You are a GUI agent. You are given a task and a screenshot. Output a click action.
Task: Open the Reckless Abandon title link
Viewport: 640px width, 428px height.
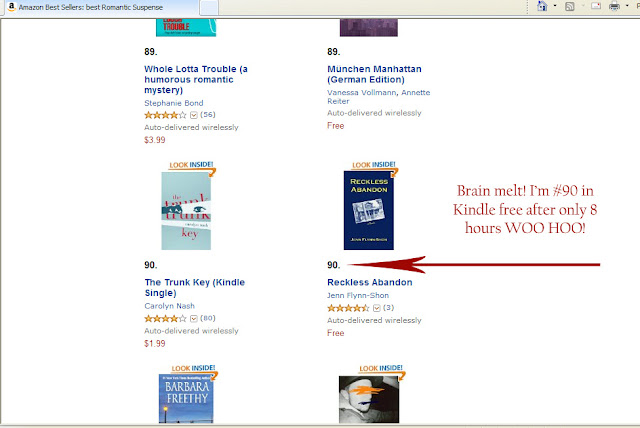pos(370,282)
